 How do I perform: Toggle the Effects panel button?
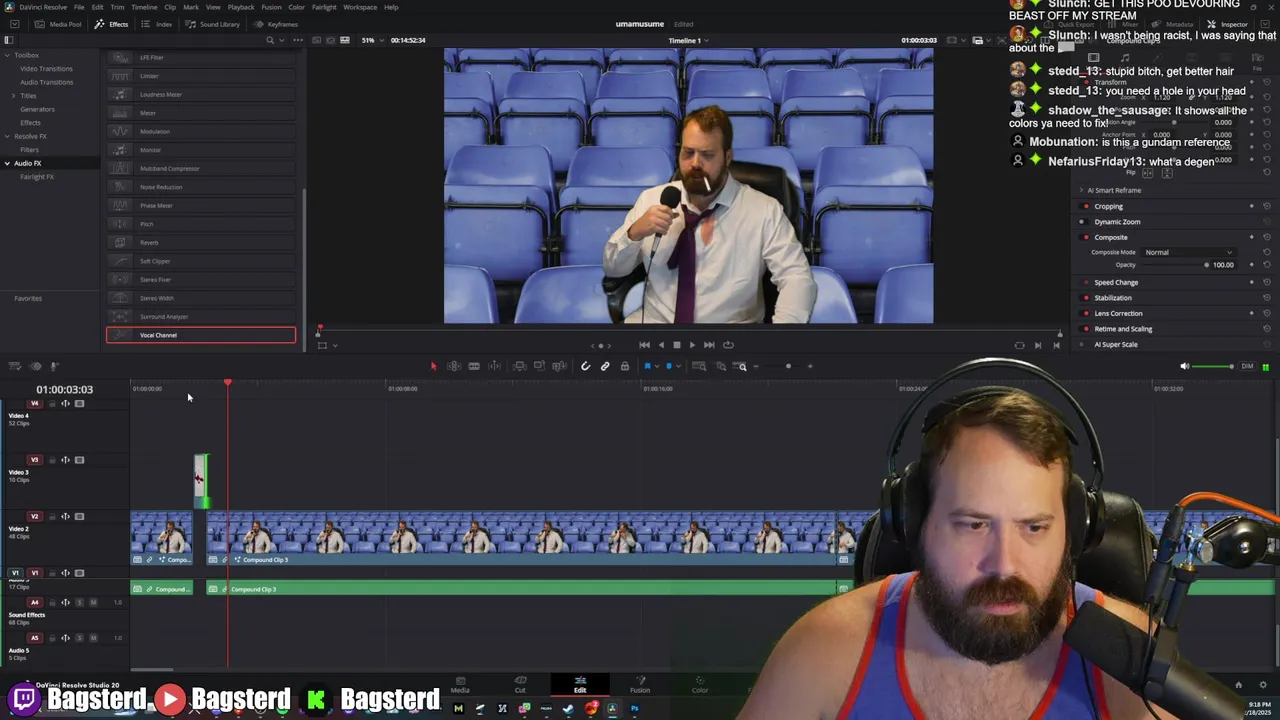point(112,24)
